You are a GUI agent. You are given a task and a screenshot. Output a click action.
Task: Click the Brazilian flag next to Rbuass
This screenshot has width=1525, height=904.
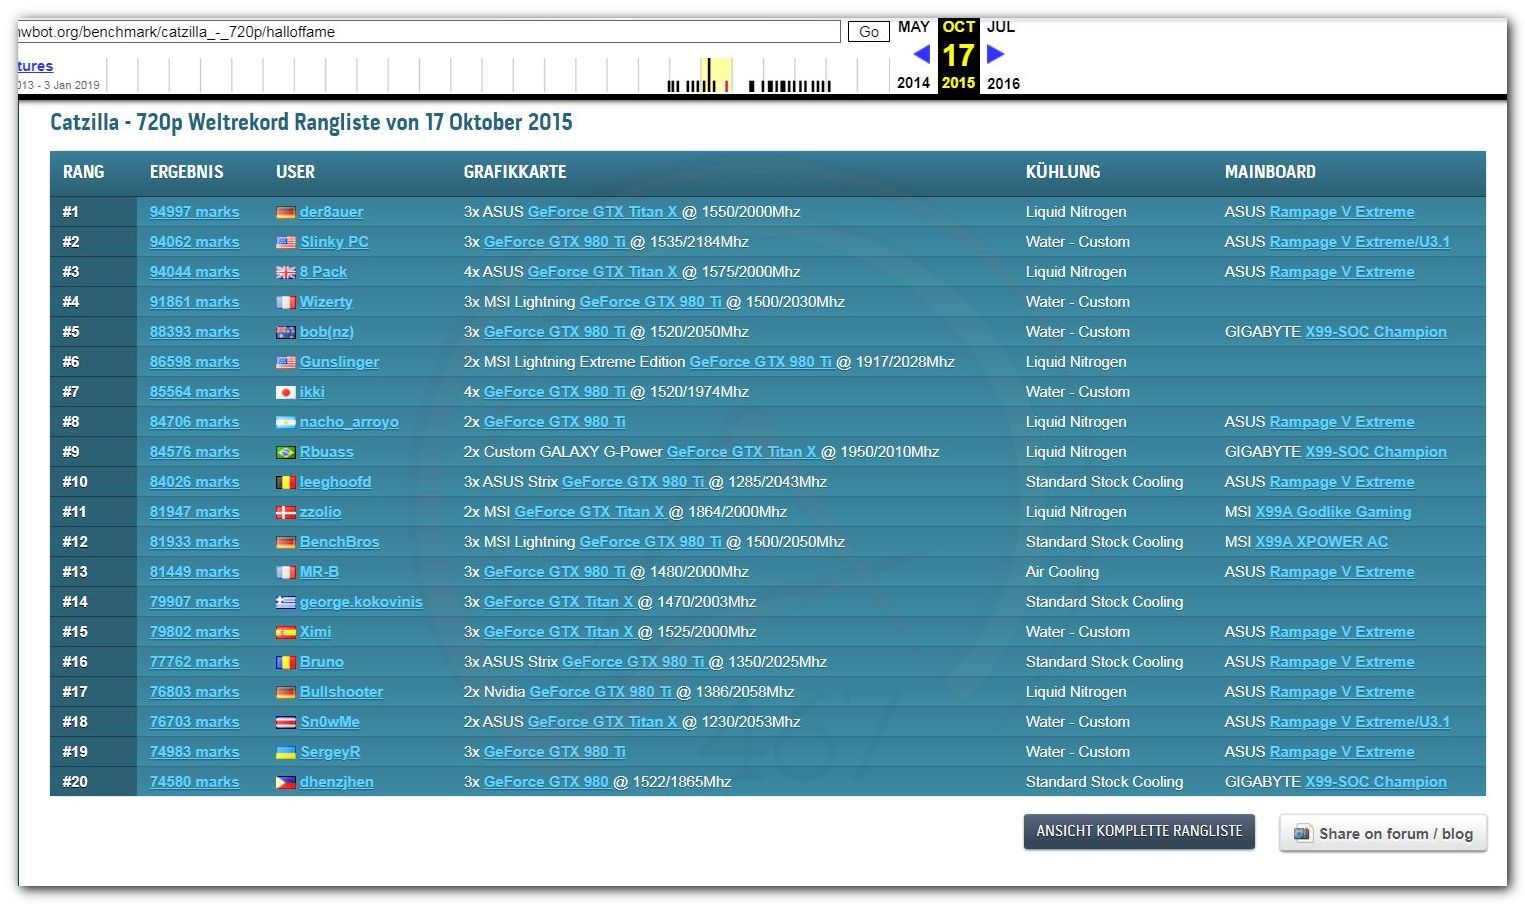(x=286, y=452)
